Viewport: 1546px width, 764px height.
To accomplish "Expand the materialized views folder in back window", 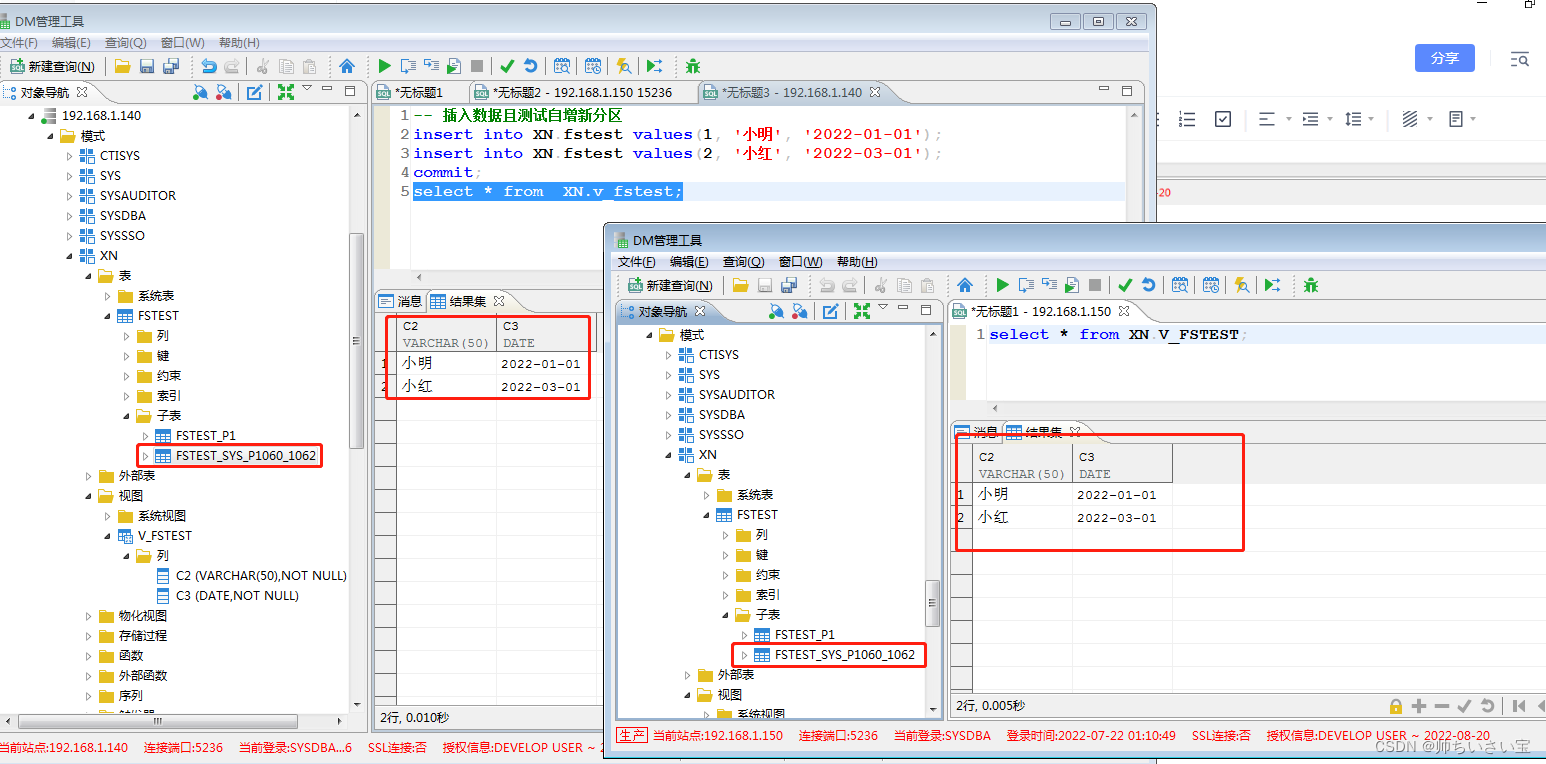I will coord(89,616).
